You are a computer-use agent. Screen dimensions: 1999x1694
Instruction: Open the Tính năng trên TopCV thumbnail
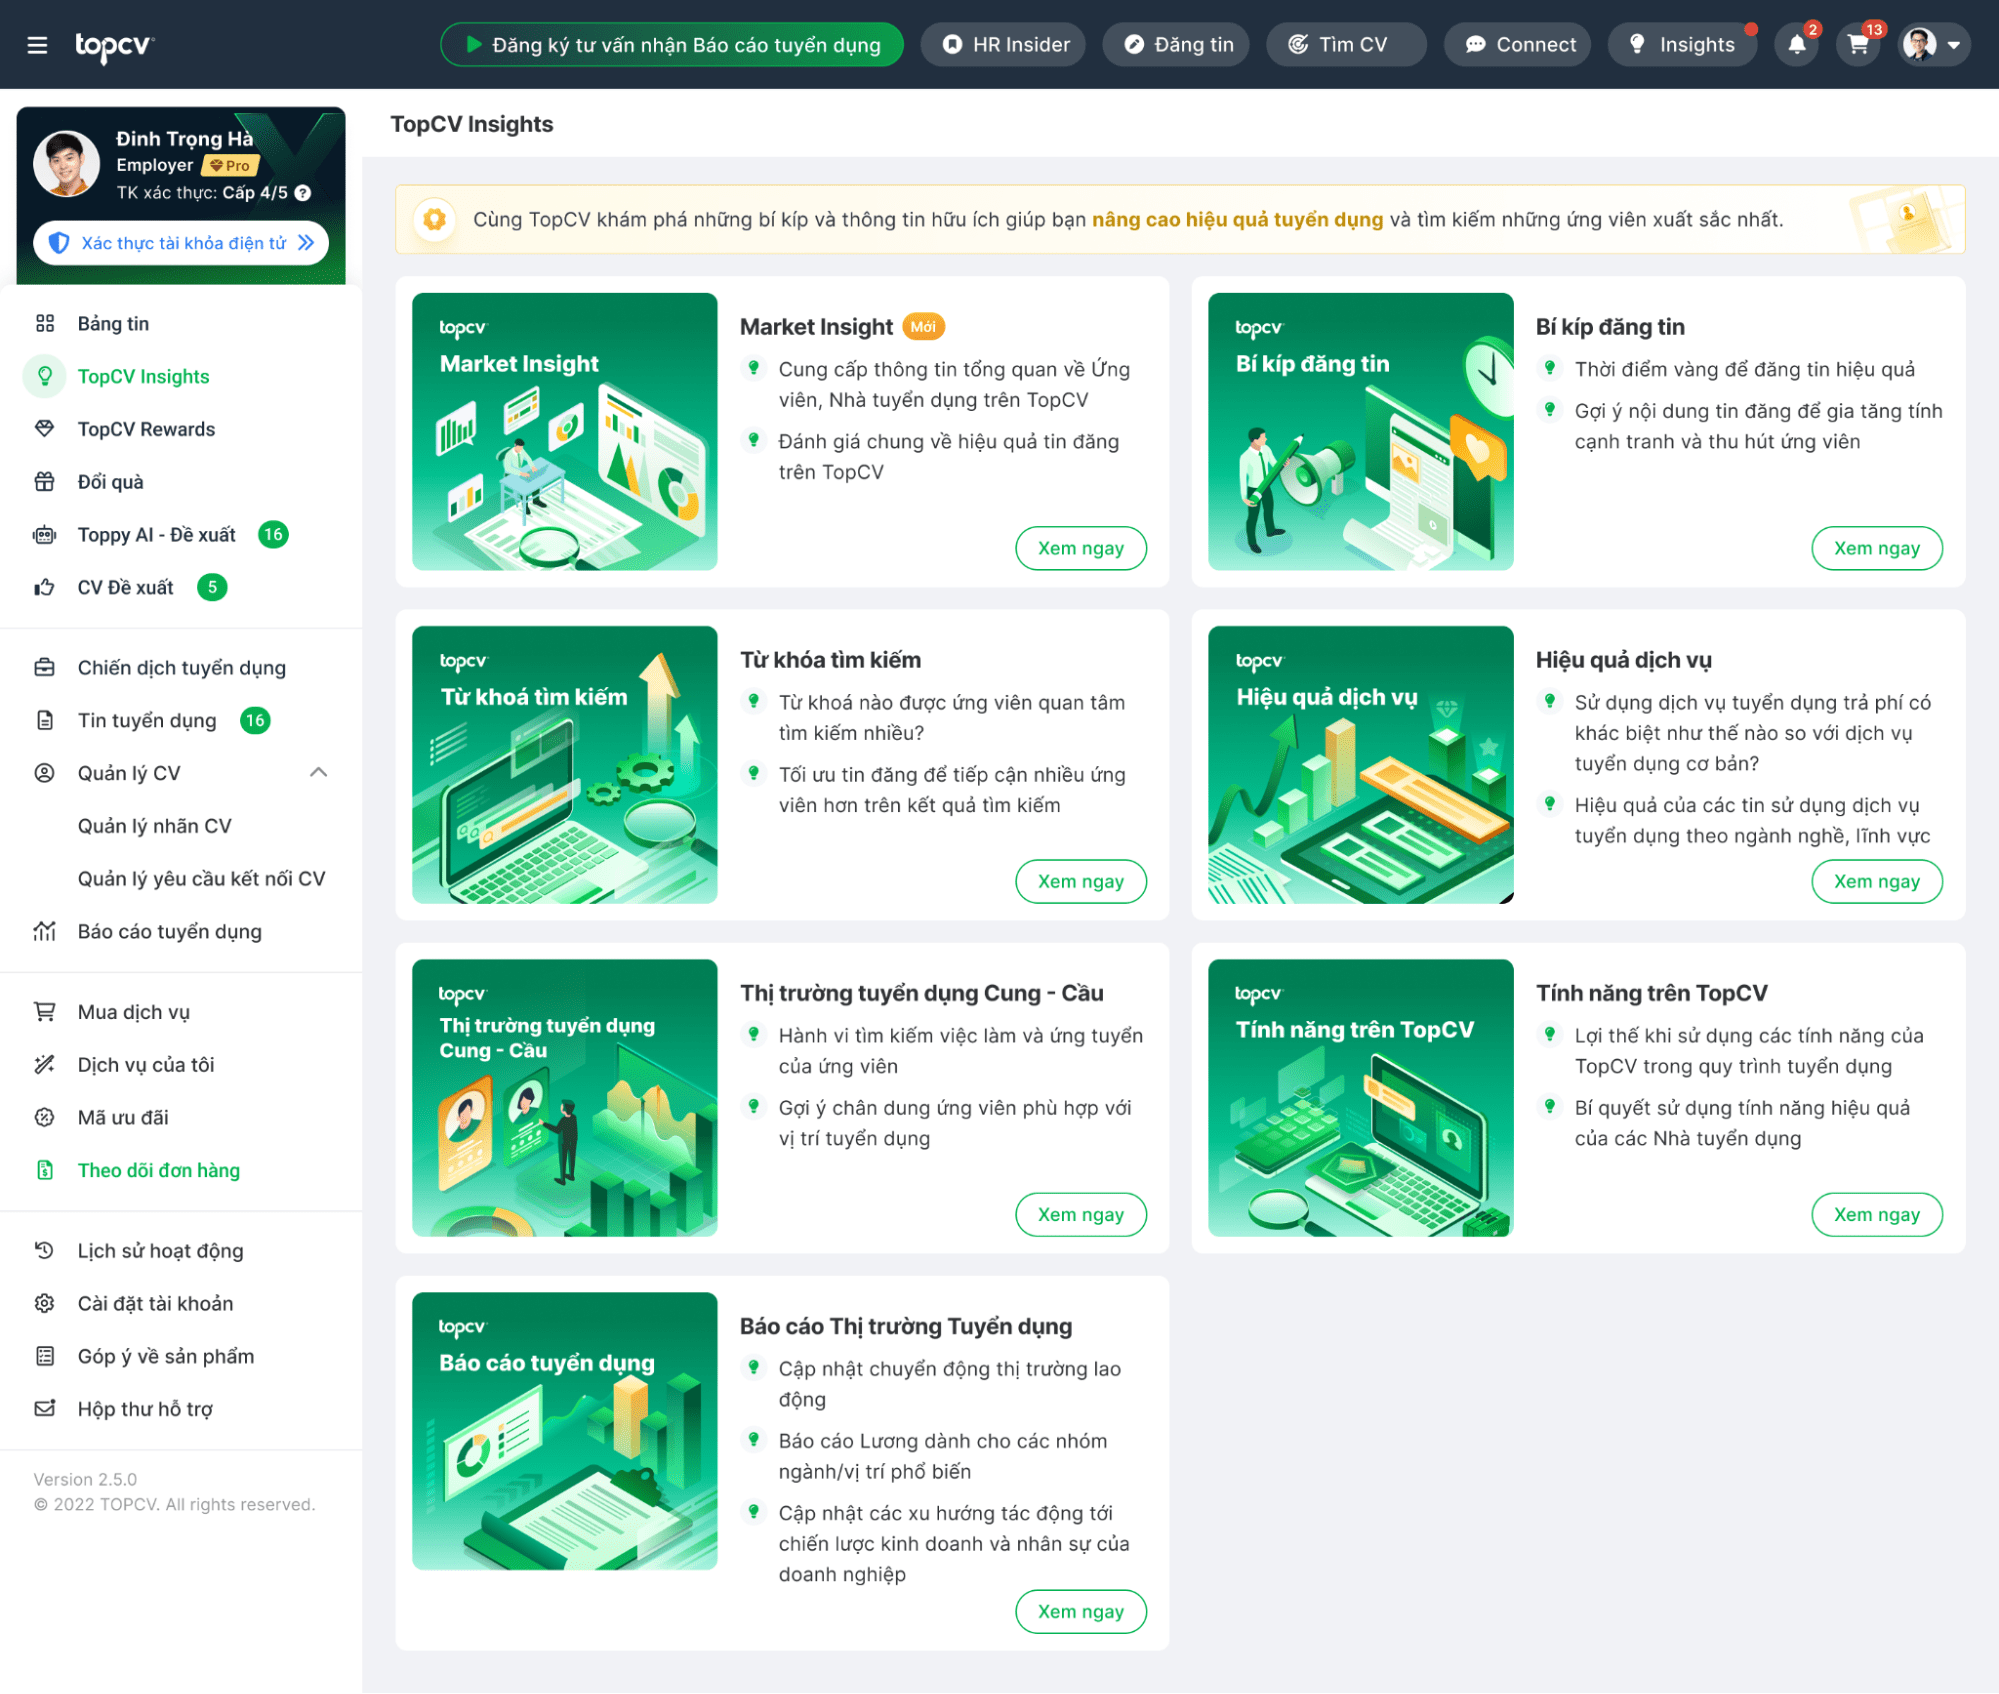coord(1361,1098)
